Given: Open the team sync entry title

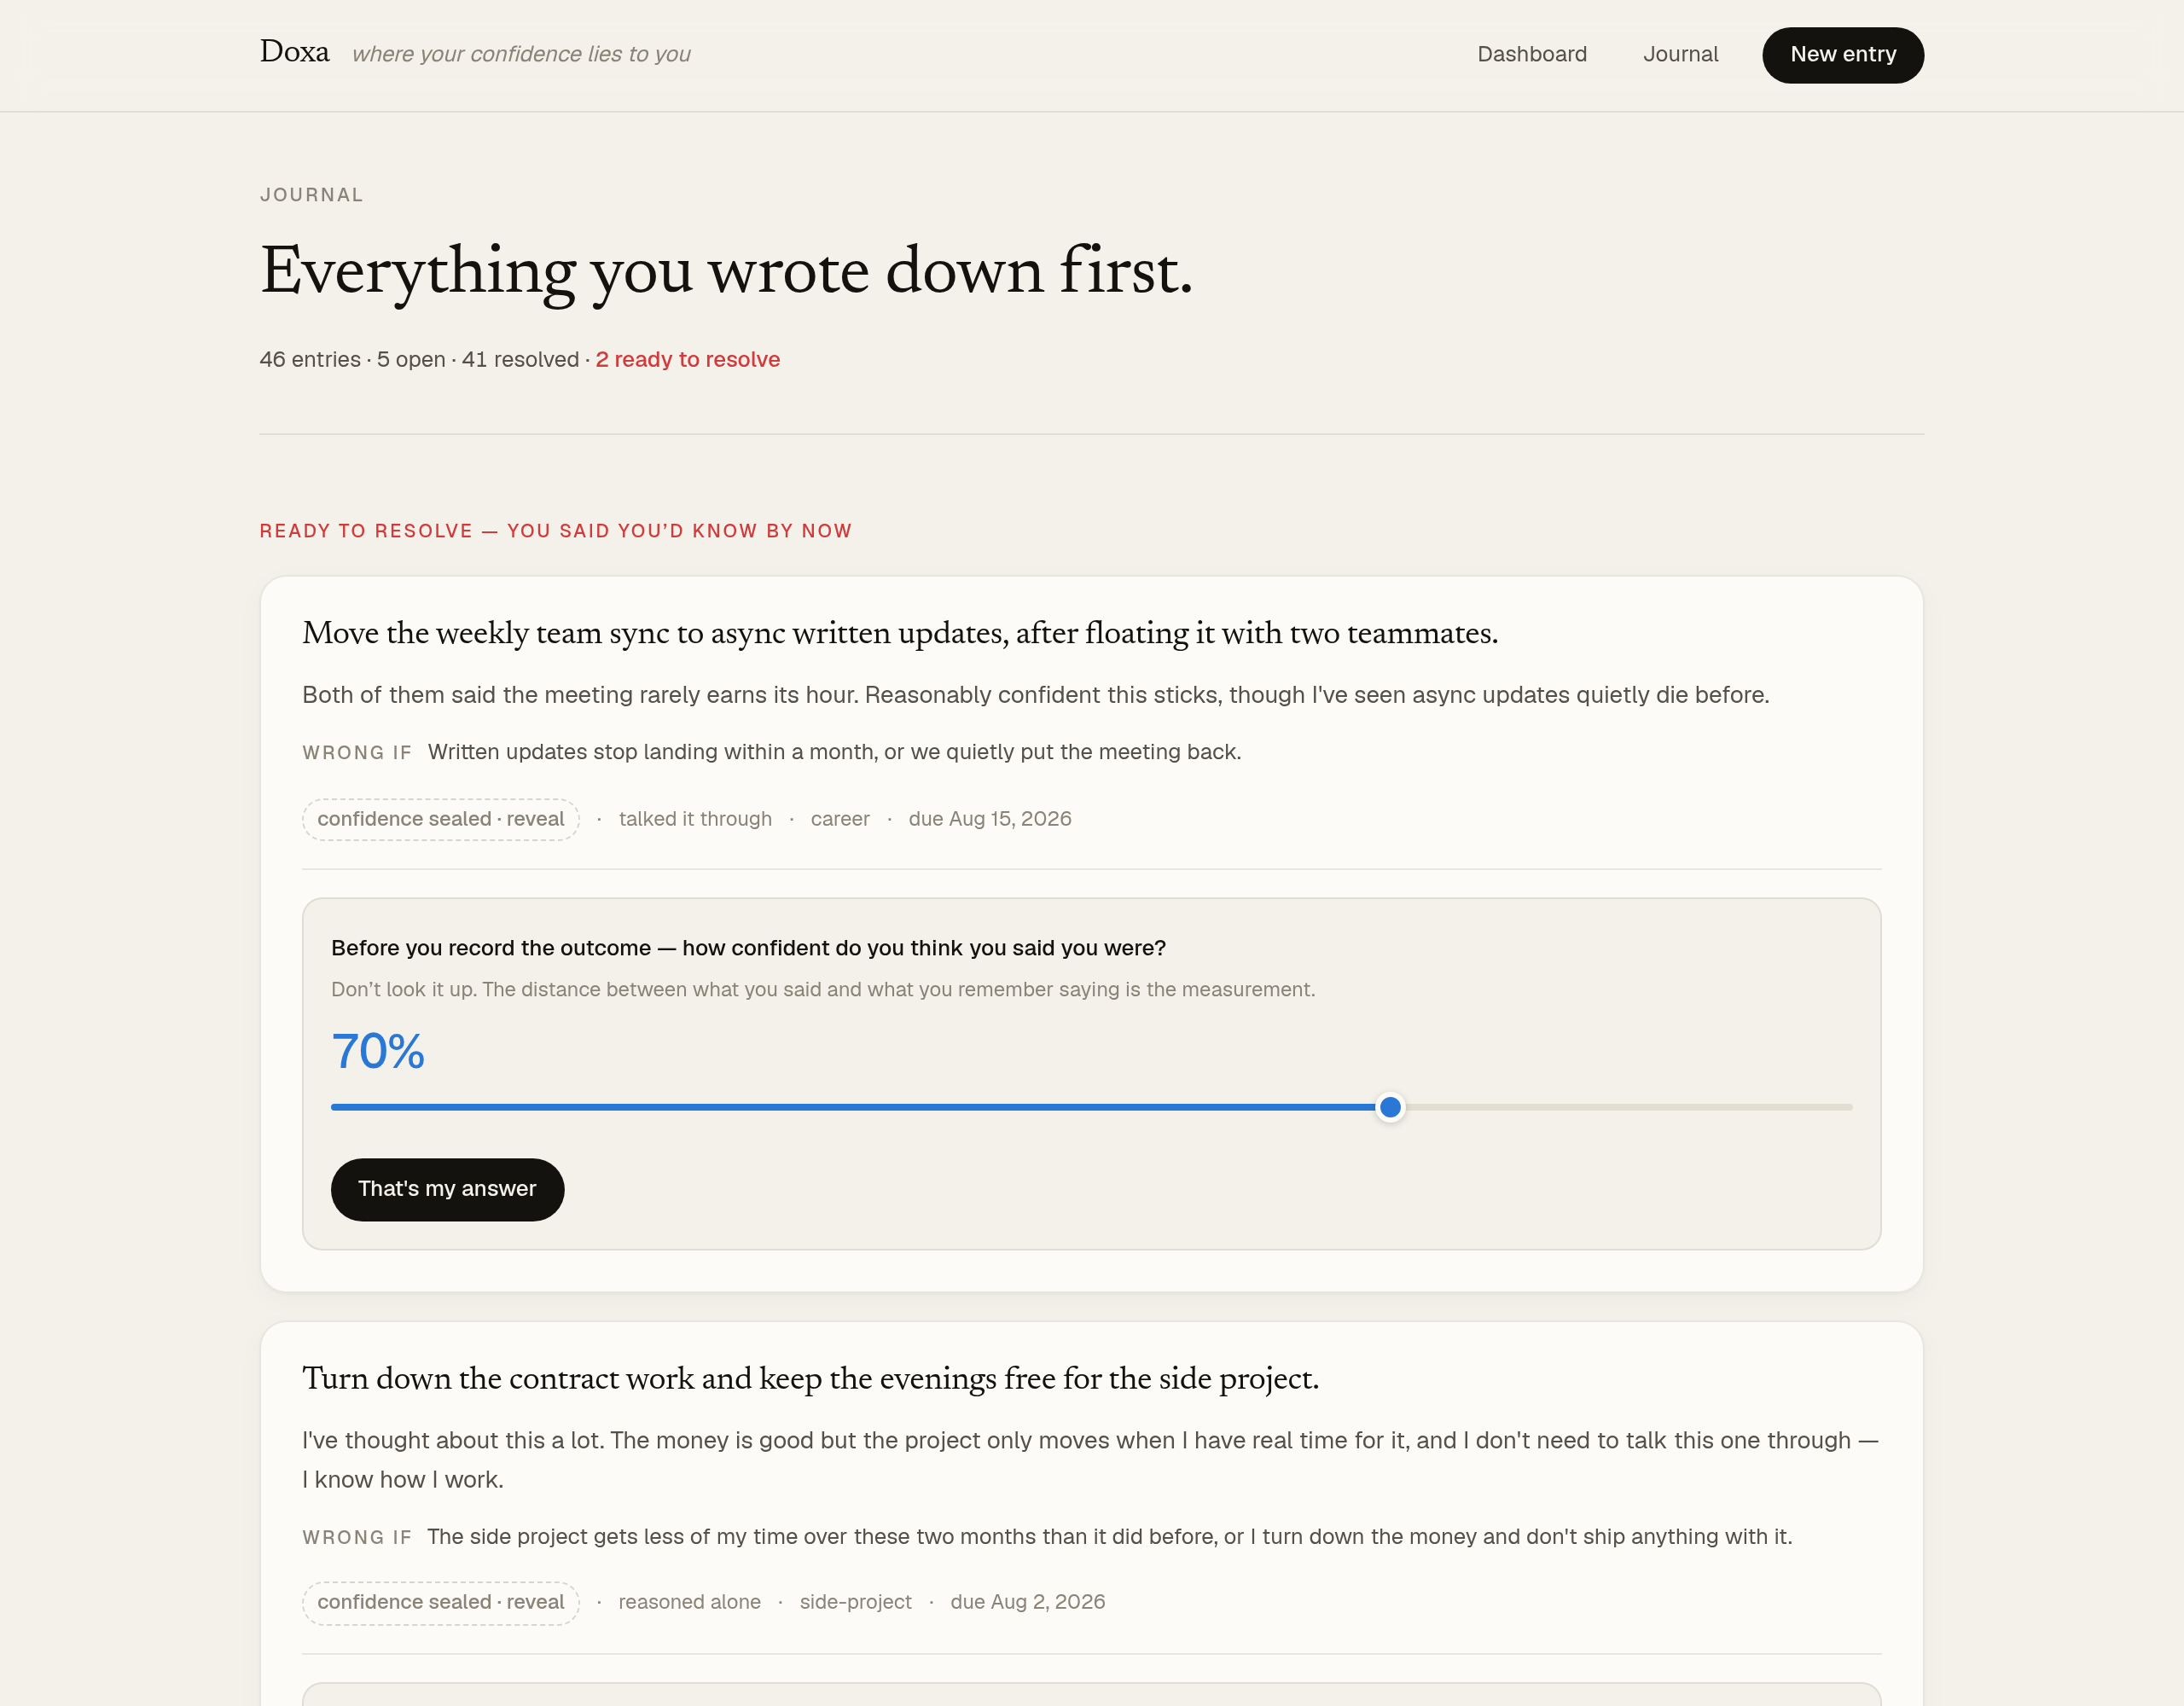Looking at the screenshot, I should click(x=900, y=633).
